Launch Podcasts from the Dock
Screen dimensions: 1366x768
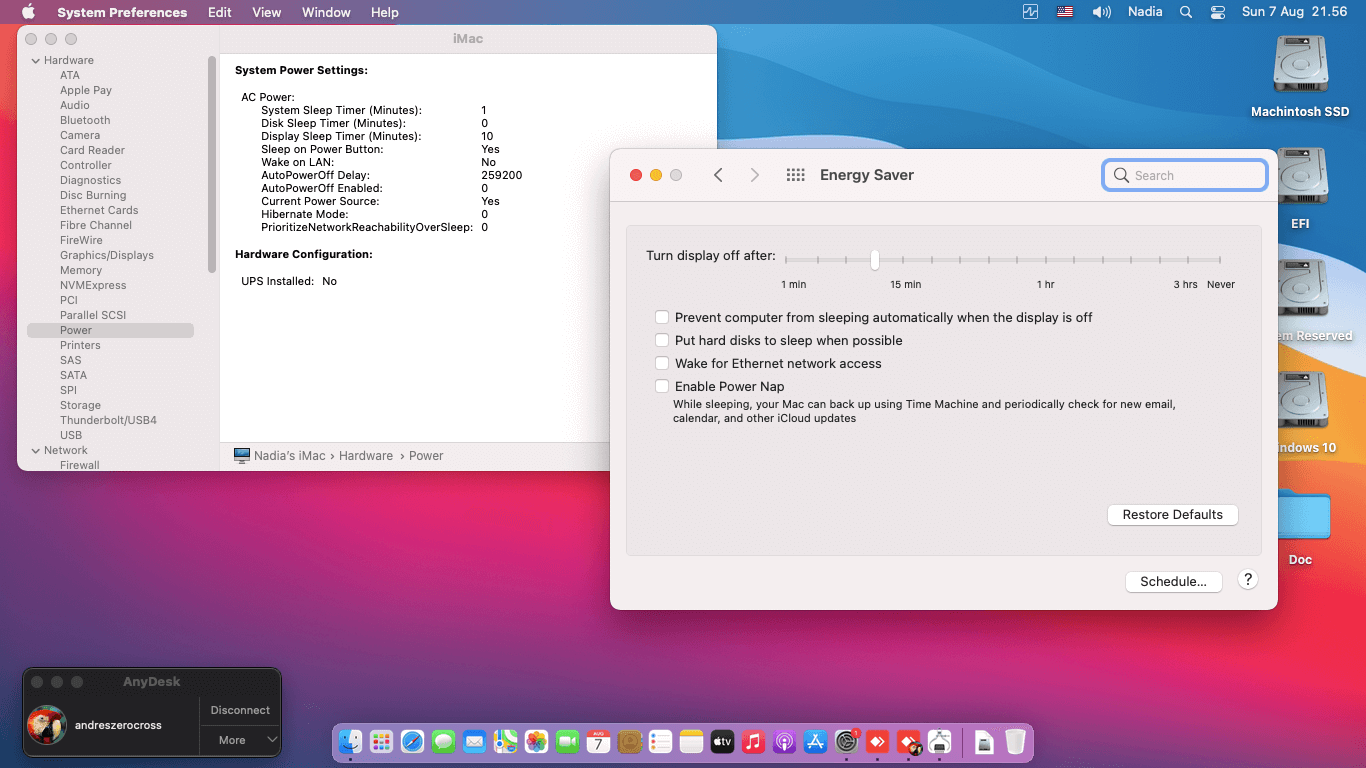pos(784,742)
